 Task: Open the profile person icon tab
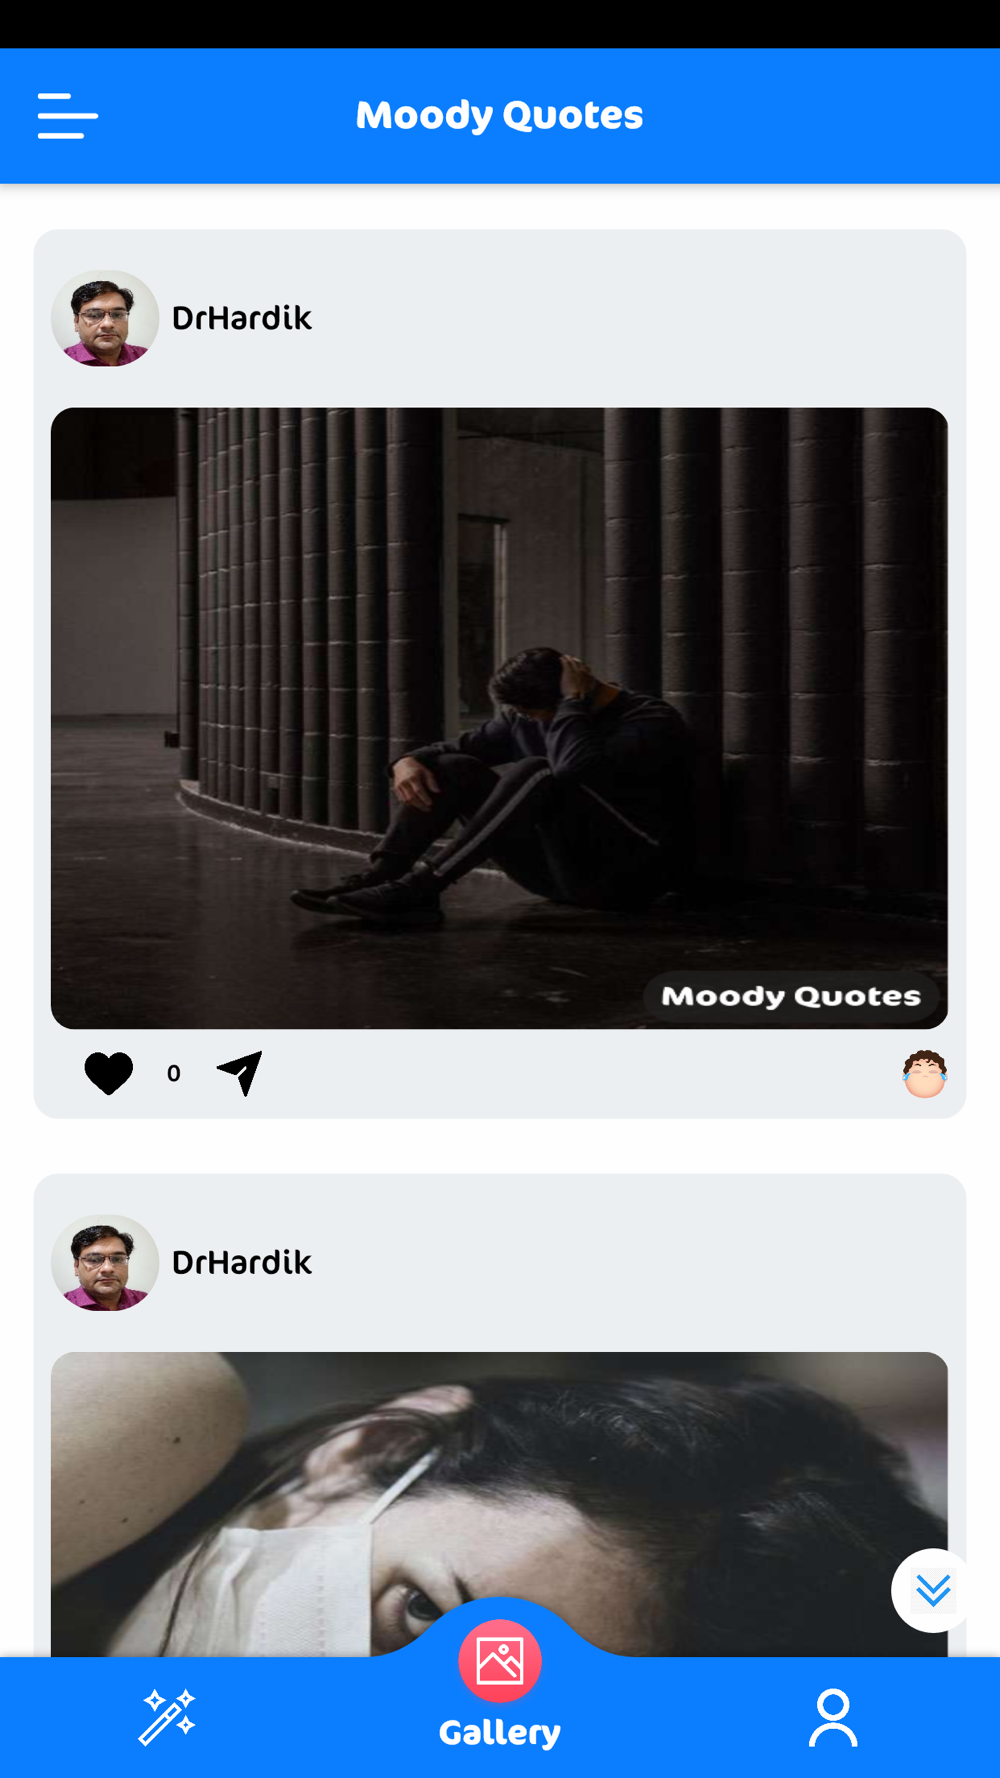833,1717
